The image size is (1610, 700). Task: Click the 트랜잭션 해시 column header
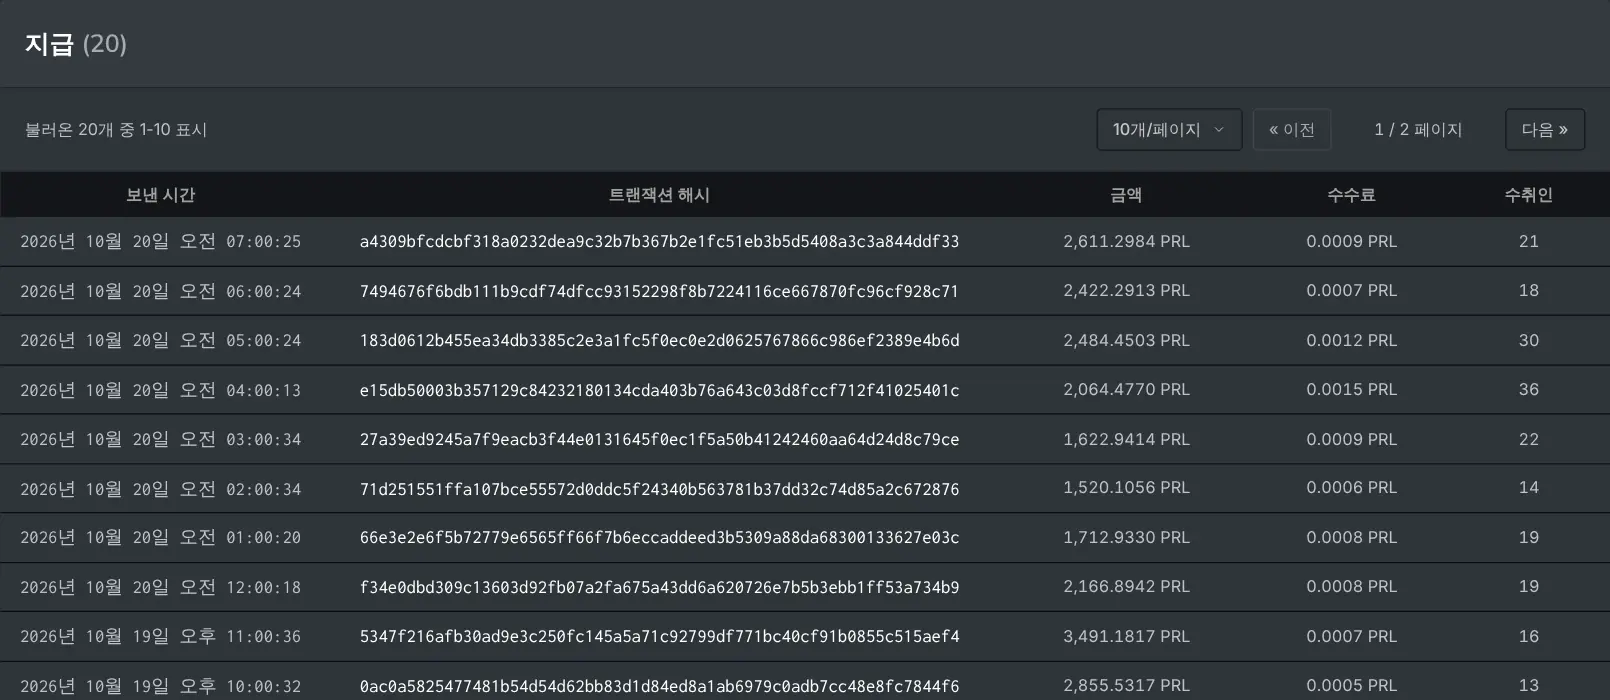coord(659,195)
